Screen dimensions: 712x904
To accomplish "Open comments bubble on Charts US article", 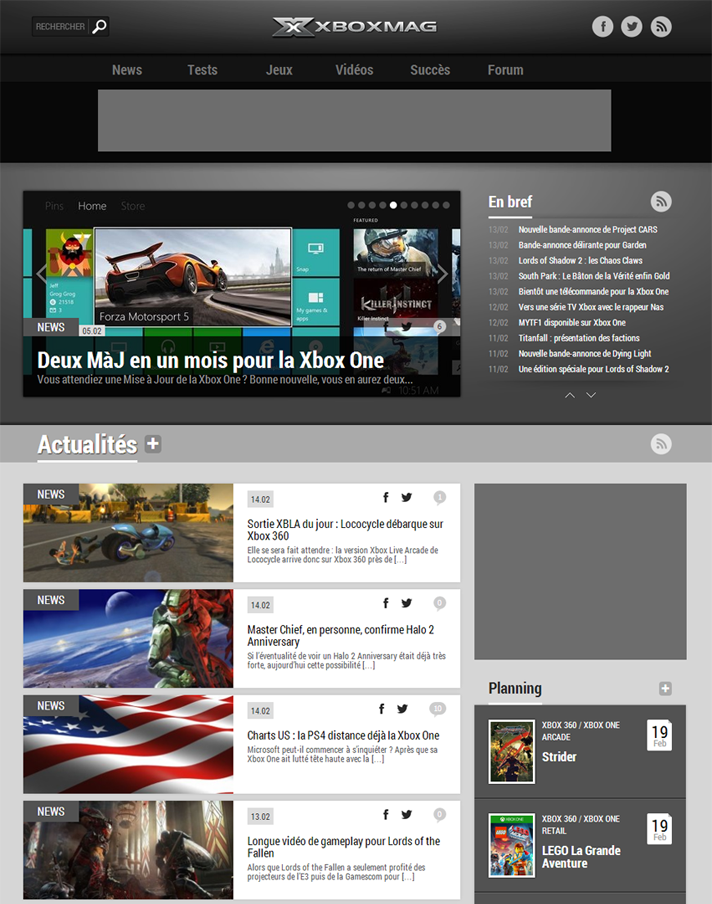I will pyautogui.click(x=438, y=709).
